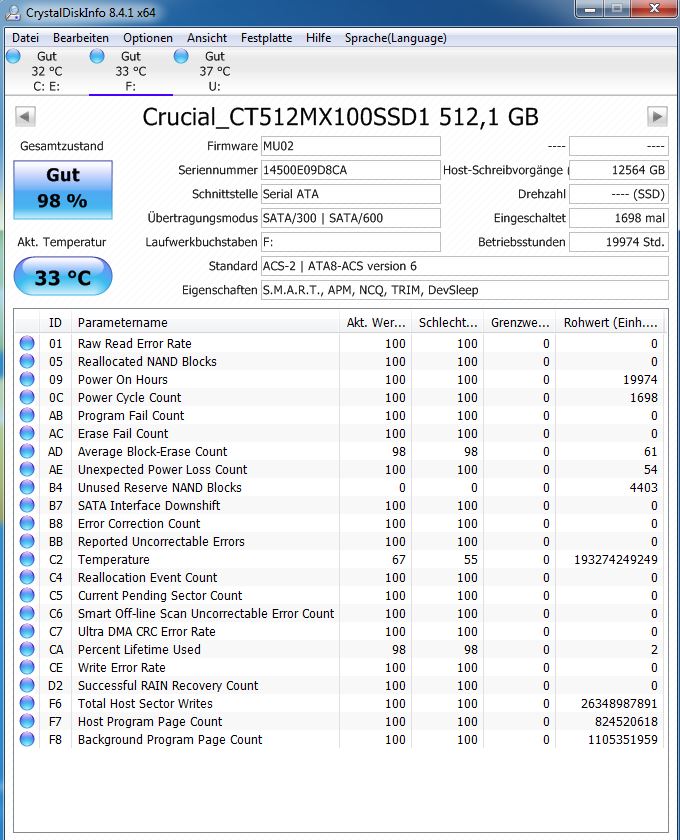Click status icon of Unused Reserve NAND Blocks
The width and height of the screenshot is (680, 840).
click(x=27, y=488)
